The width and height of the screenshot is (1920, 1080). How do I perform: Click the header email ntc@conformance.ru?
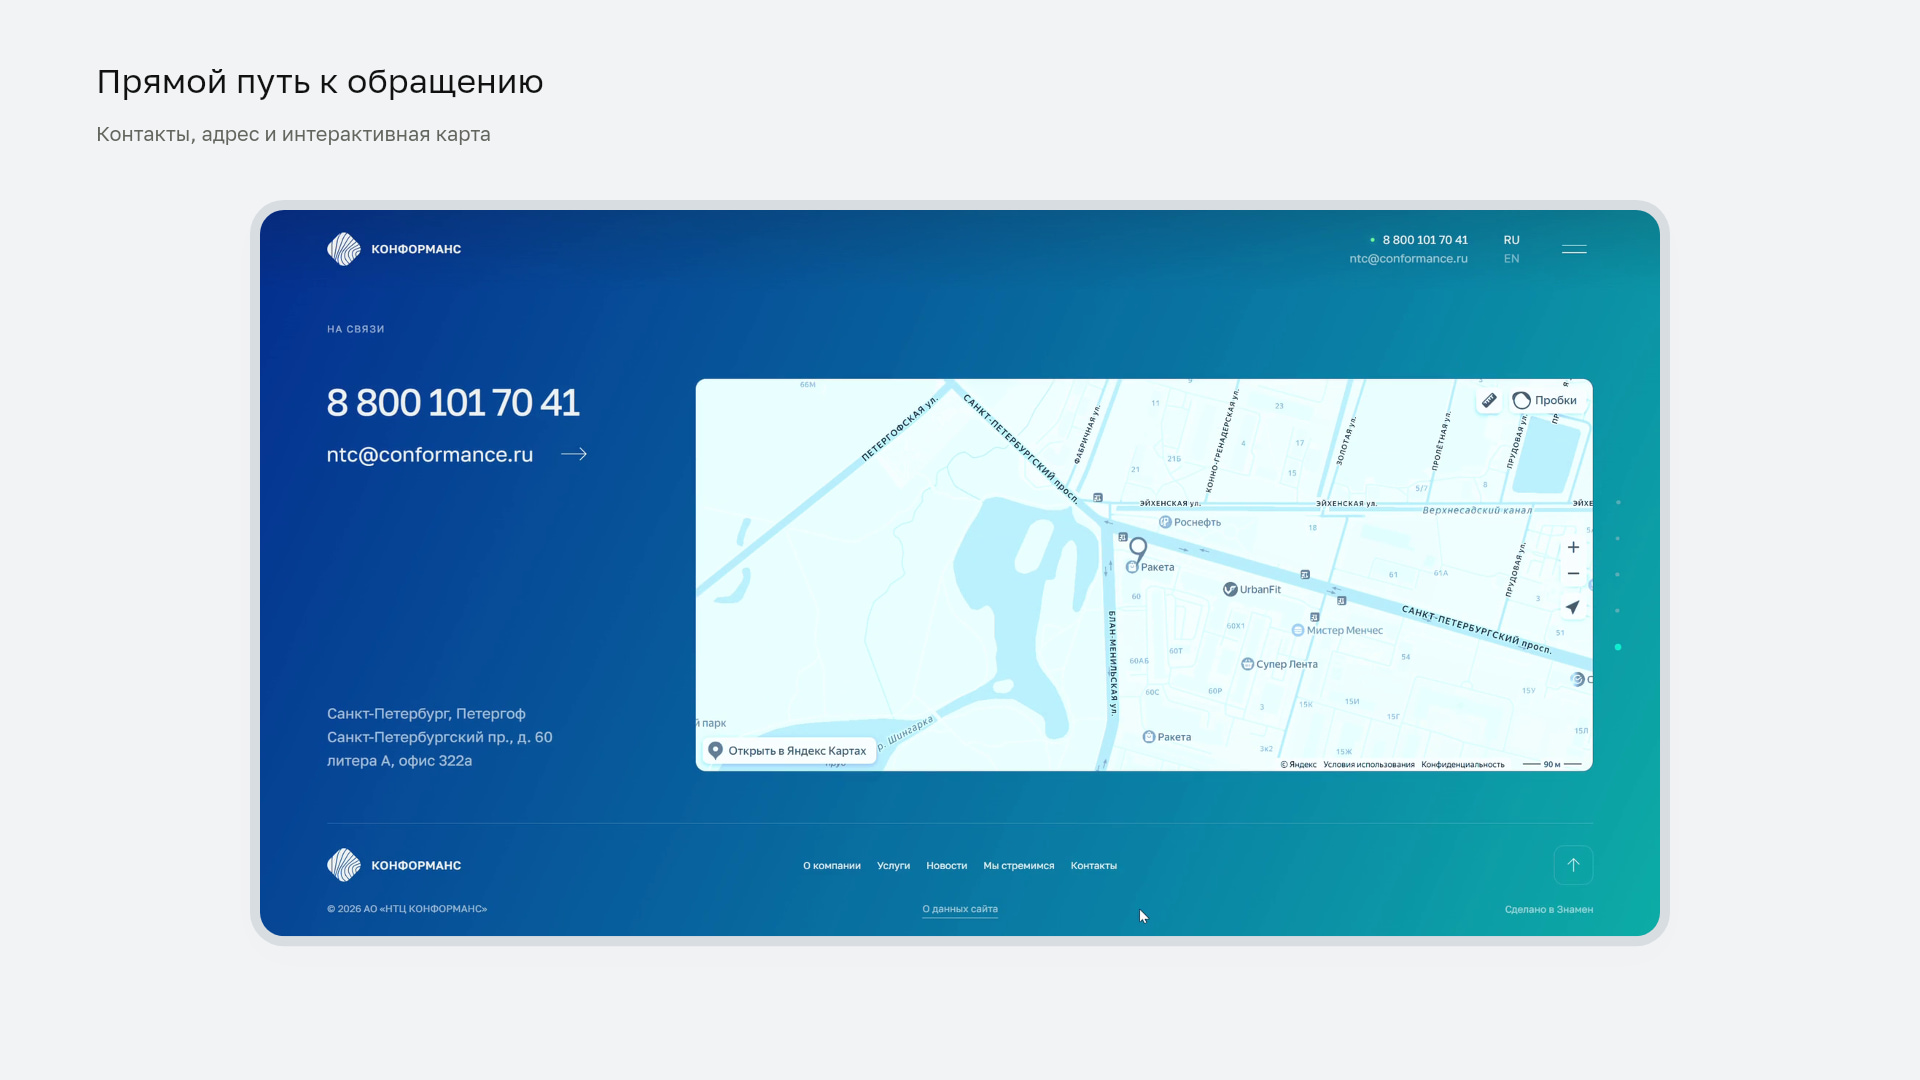(1408, 259)
